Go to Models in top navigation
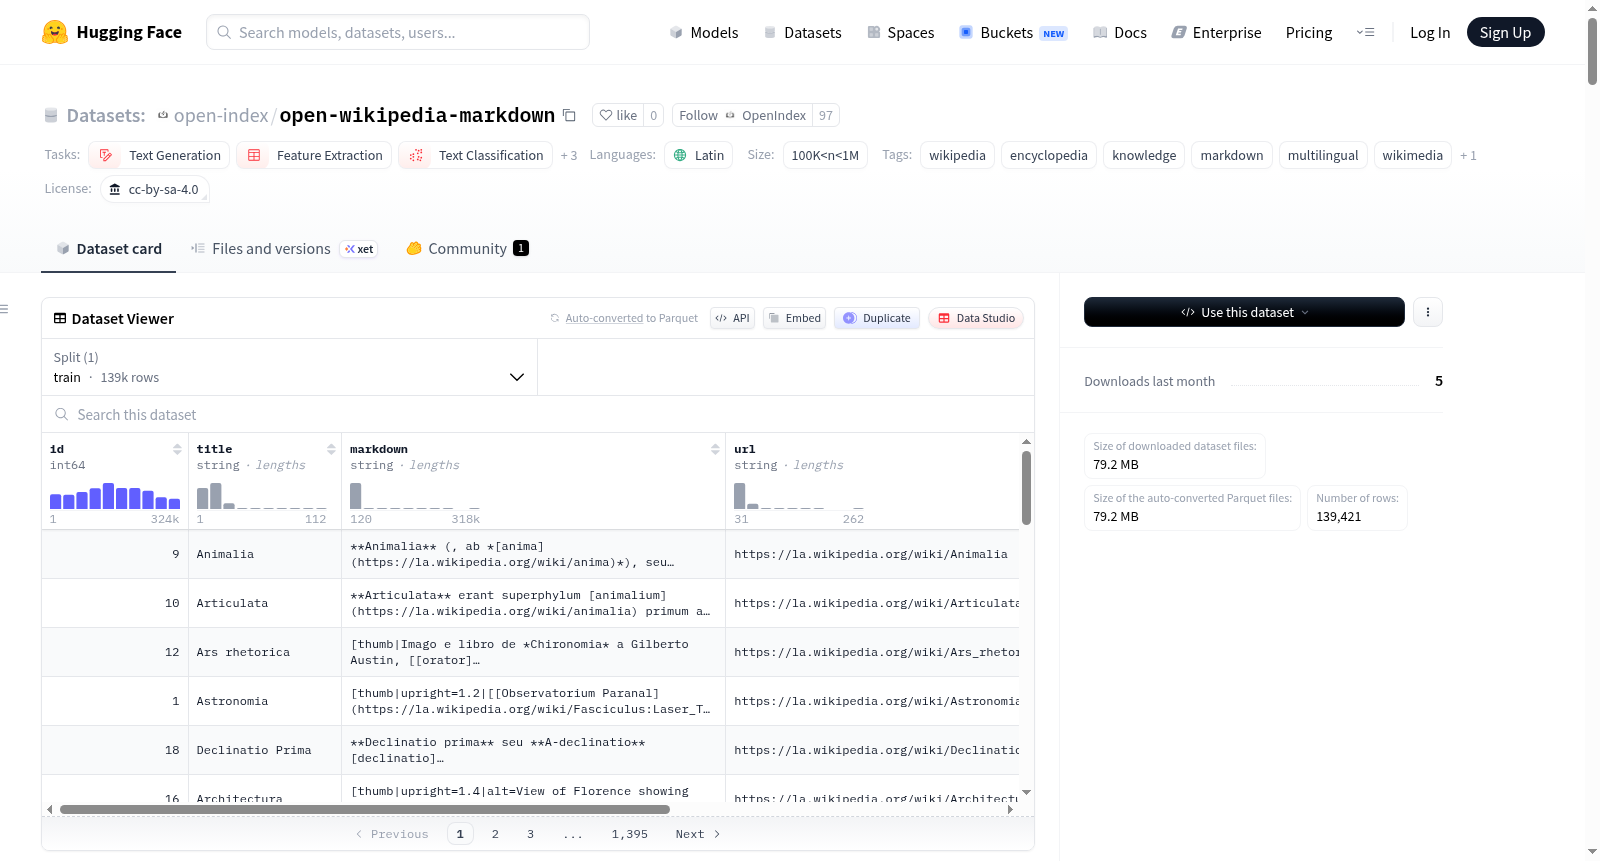1600x861 pixels. (703, 32)
